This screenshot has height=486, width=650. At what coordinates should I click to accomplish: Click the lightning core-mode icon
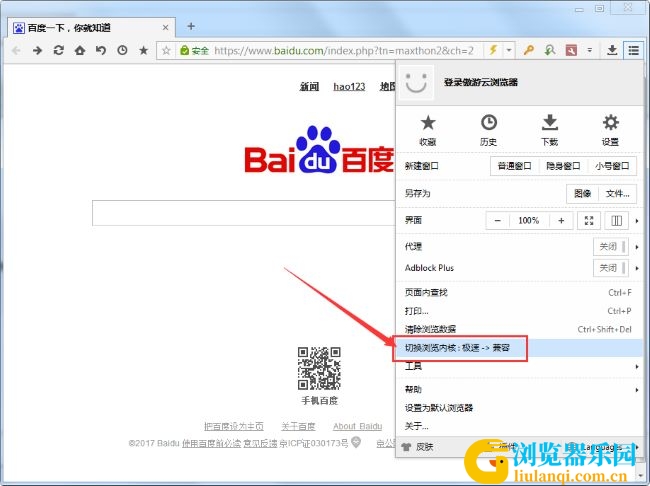click(x=493, y=50)
